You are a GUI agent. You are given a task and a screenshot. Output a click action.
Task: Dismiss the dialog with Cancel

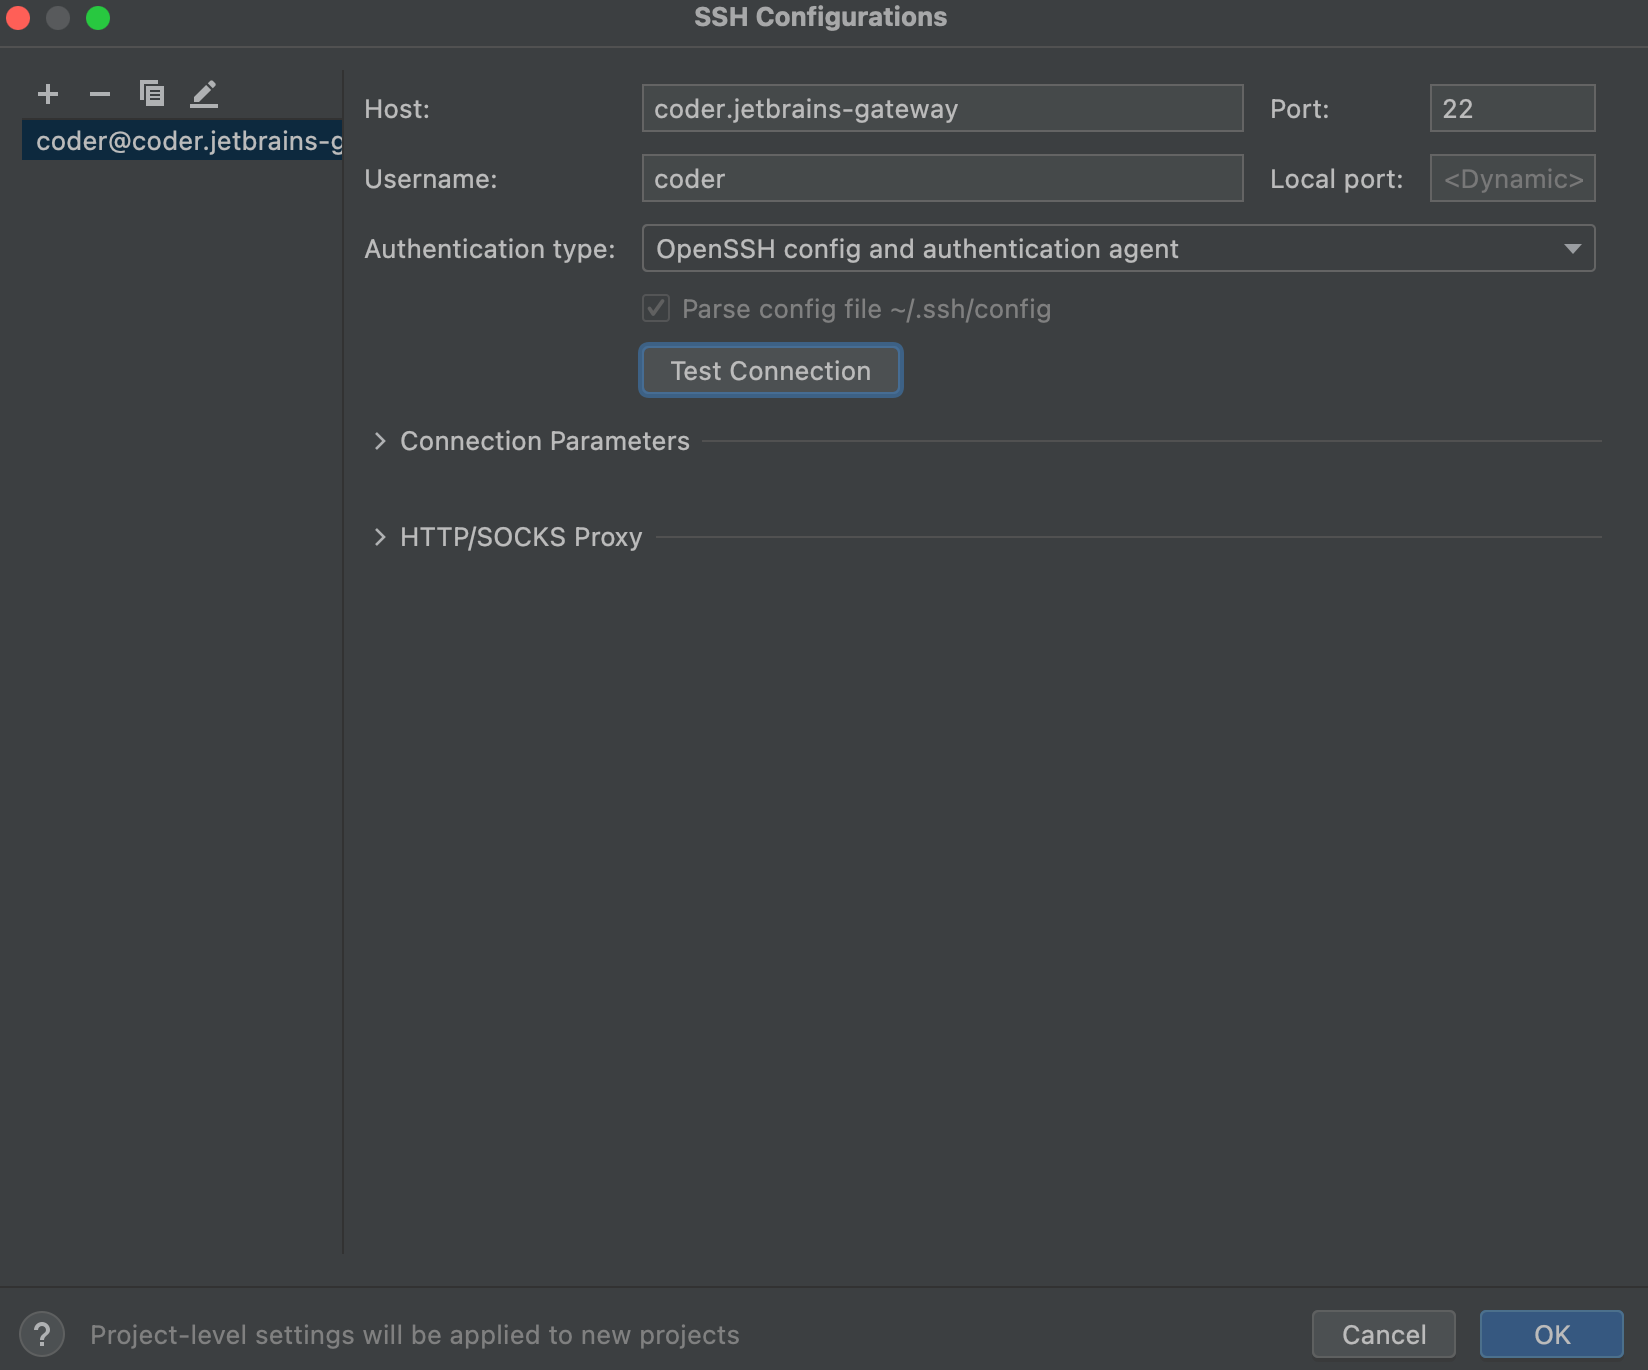coord(1383,1334)
